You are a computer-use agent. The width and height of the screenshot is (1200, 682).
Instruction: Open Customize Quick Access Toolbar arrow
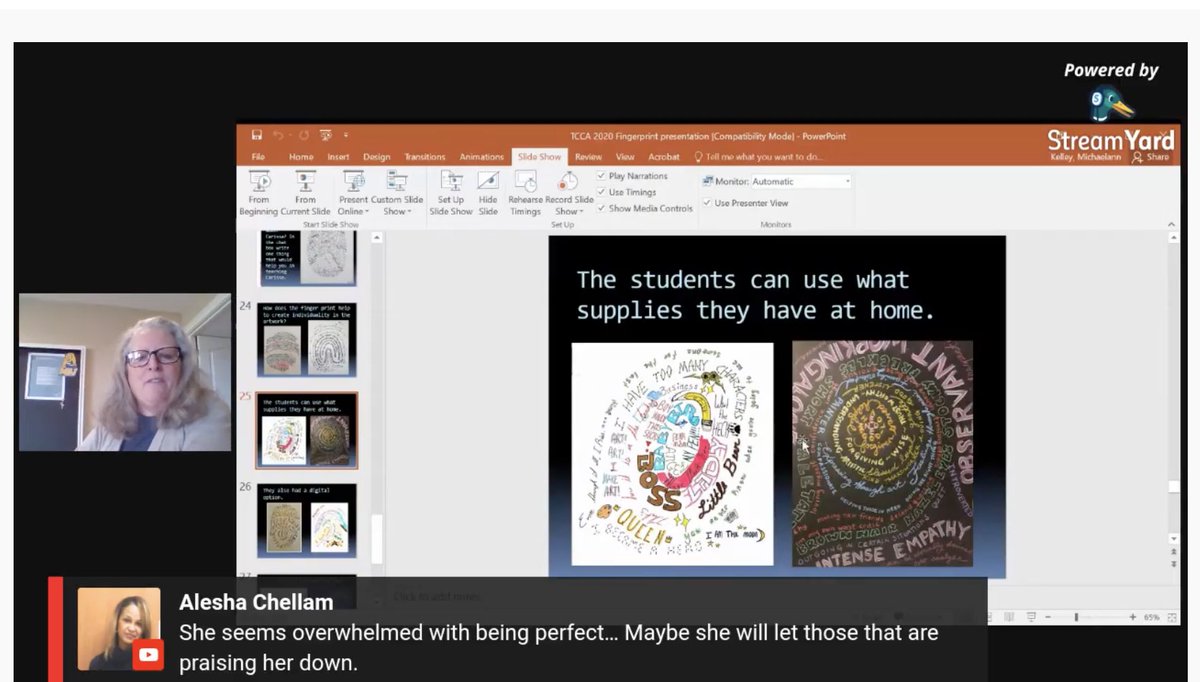click(x=346, y=135)
